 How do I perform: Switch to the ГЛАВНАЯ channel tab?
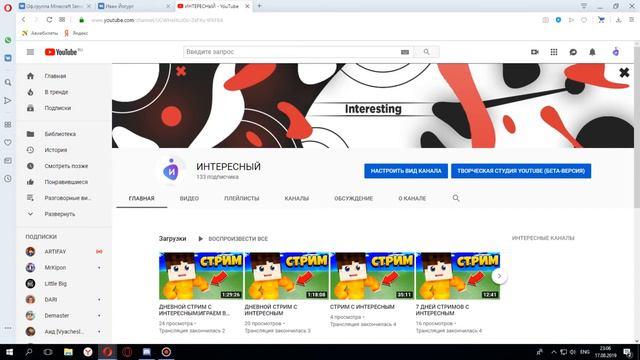pyautogui.click(x=142, y=198)
